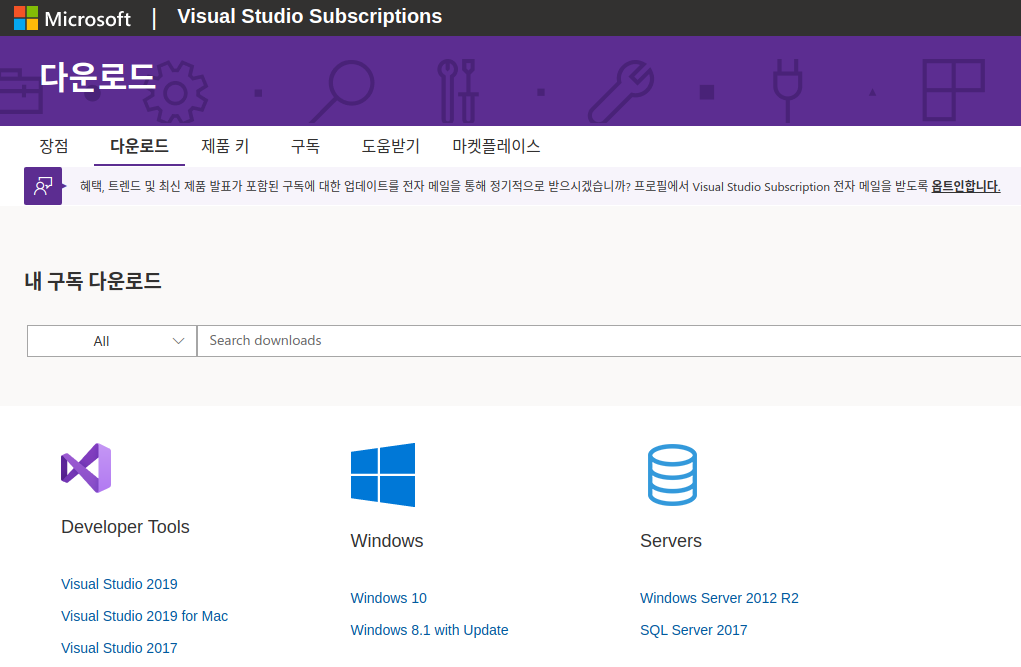
Task: Follow the 옵트인합니다 link
Action: point(965,186)
